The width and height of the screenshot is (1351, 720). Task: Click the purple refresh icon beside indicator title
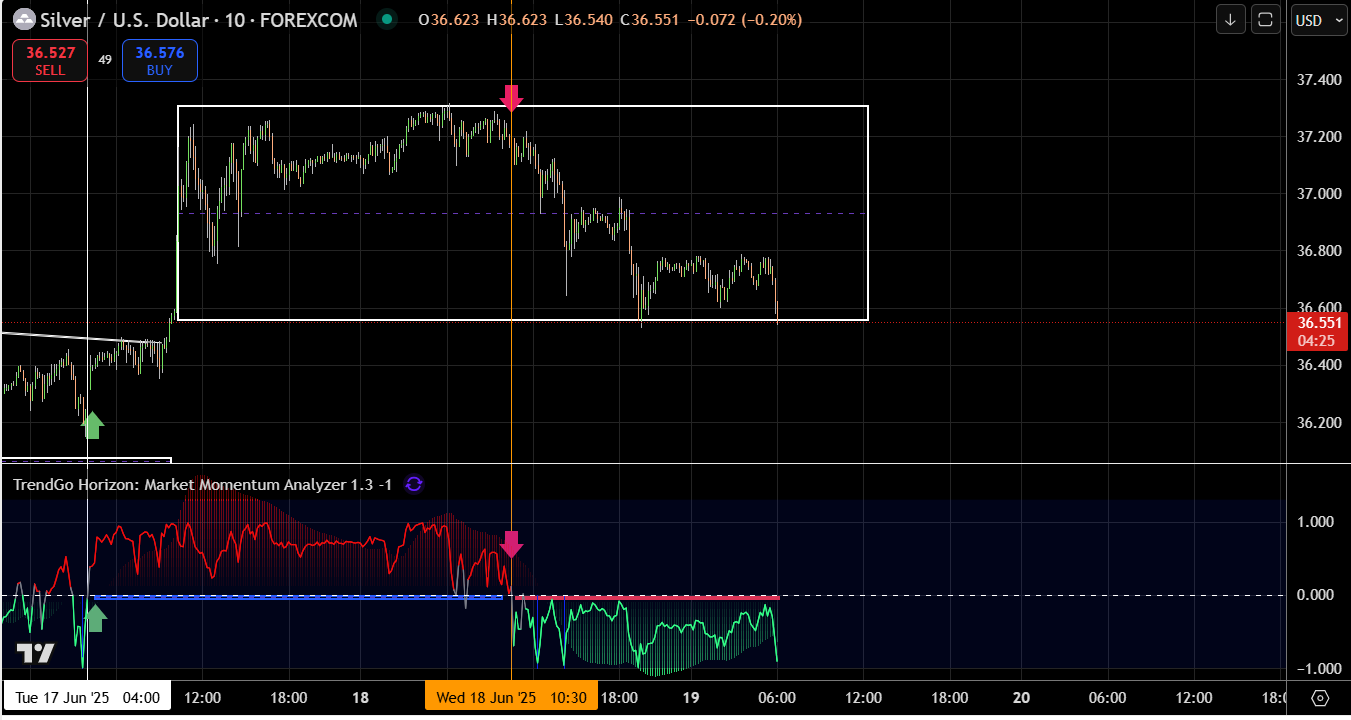tap(414, 485)
